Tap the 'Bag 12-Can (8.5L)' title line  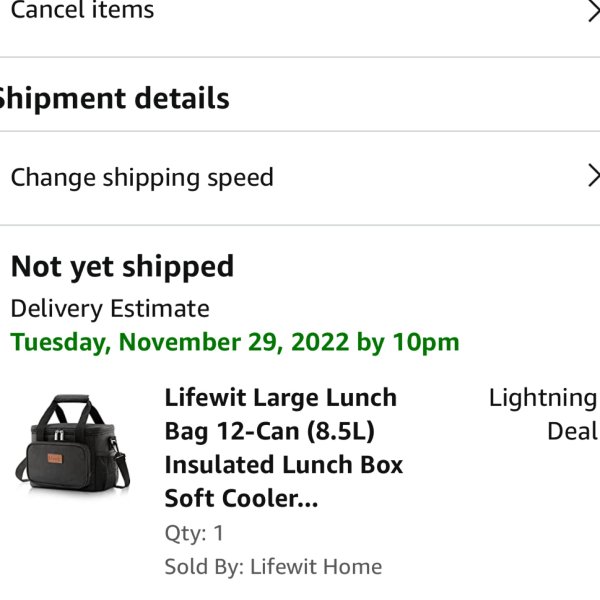(269, 432)
